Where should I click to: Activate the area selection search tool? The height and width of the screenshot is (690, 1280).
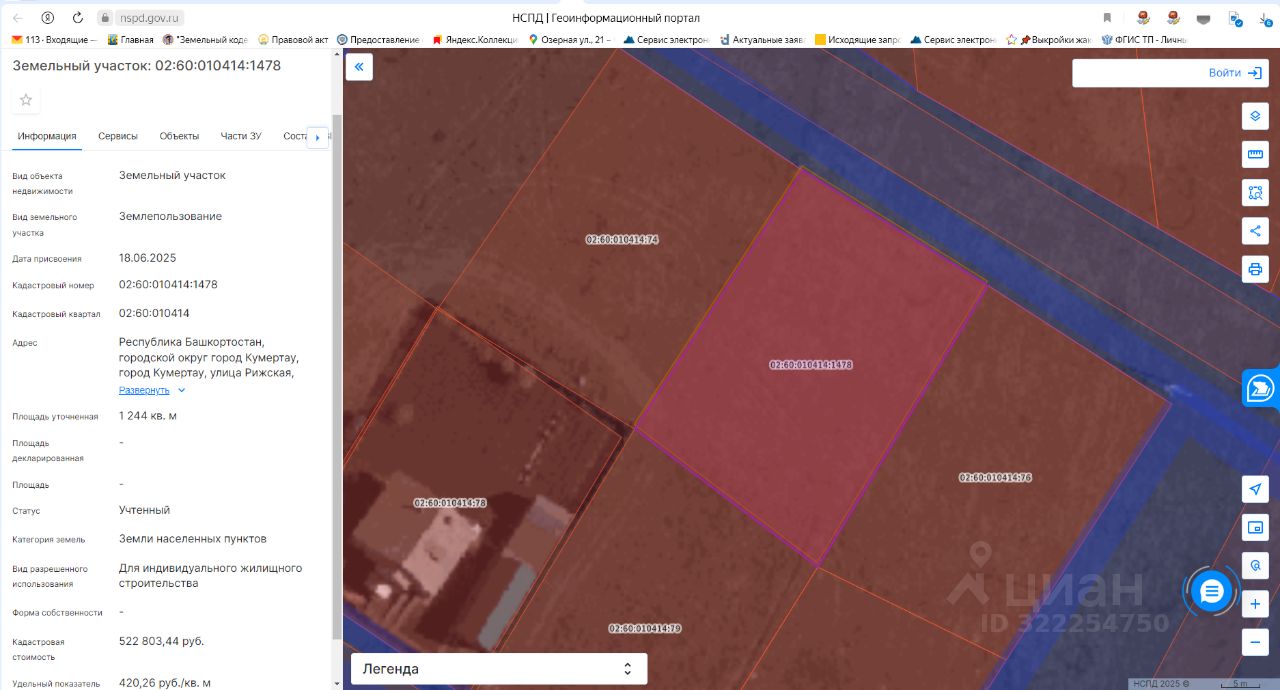coord(1255,193)
